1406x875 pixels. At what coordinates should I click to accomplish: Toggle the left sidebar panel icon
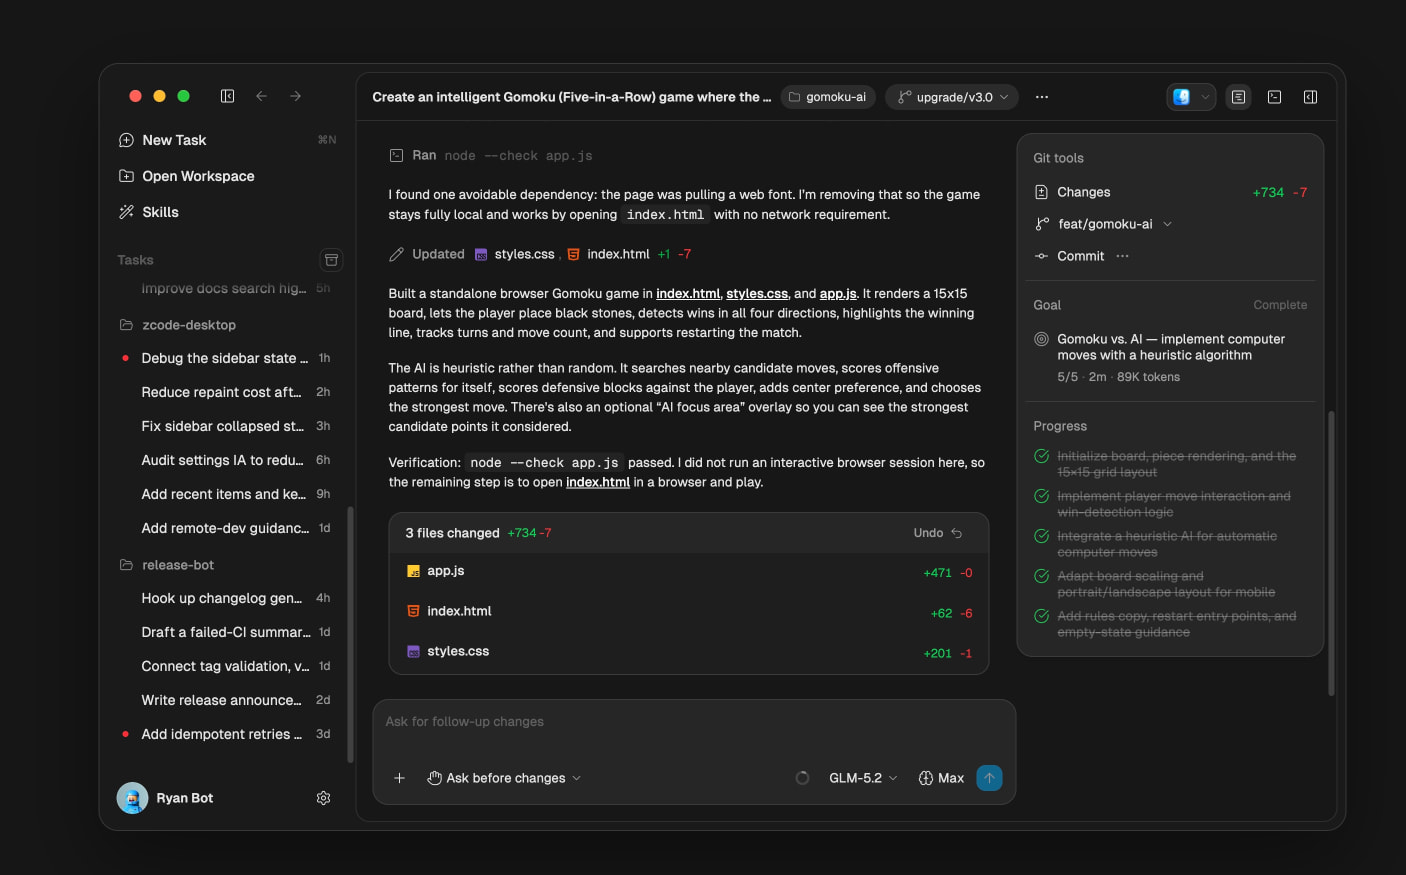click(227, 96)
